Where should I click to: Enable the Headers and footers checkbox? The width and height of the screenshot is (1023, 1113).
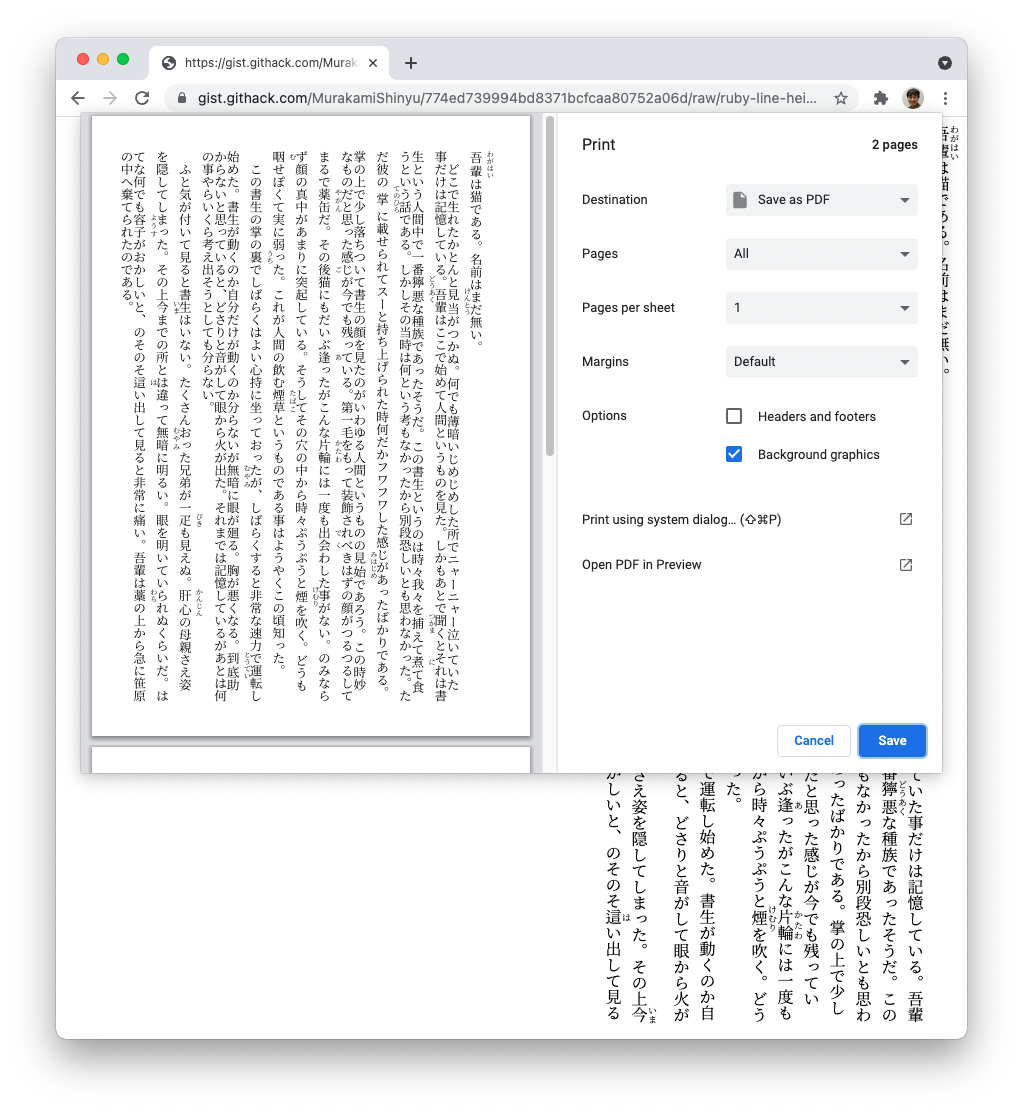coord(734,416)
